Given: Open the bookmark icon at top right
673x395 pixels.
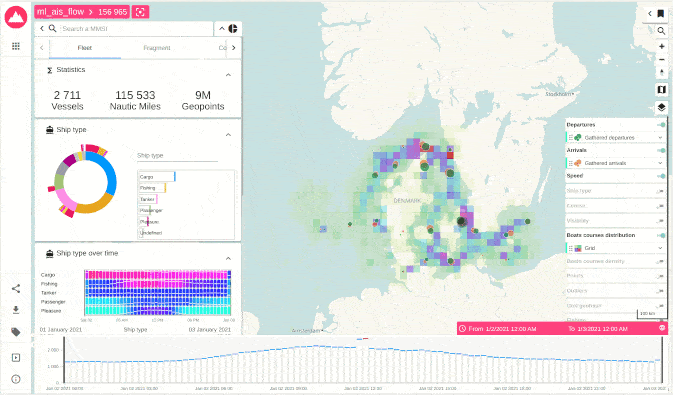Looking at the screenshot, I should click(x=661, y=13).
